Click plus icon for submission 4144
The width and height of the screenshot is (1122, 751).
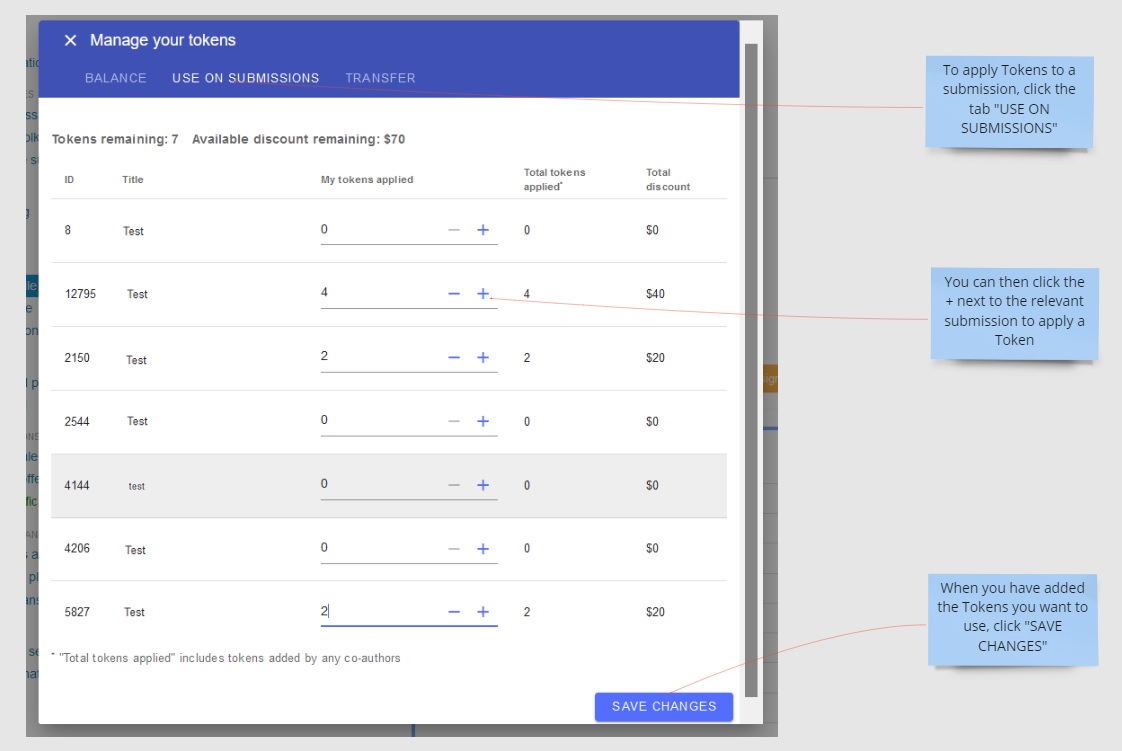pos(483,485)
